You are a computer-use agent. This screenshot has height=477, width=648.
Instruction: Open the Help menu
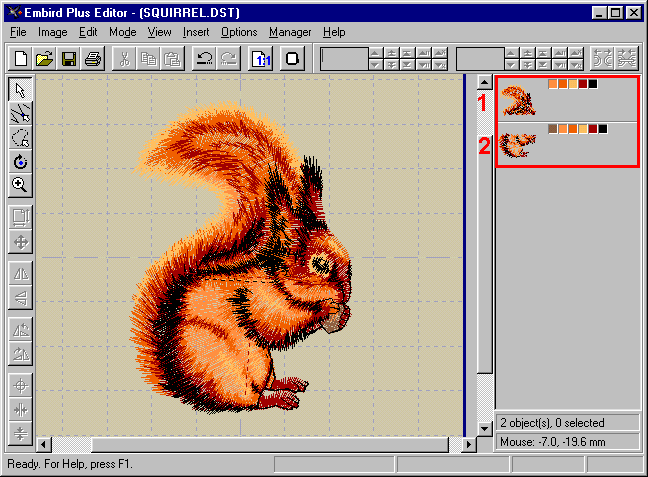(334, 32)
